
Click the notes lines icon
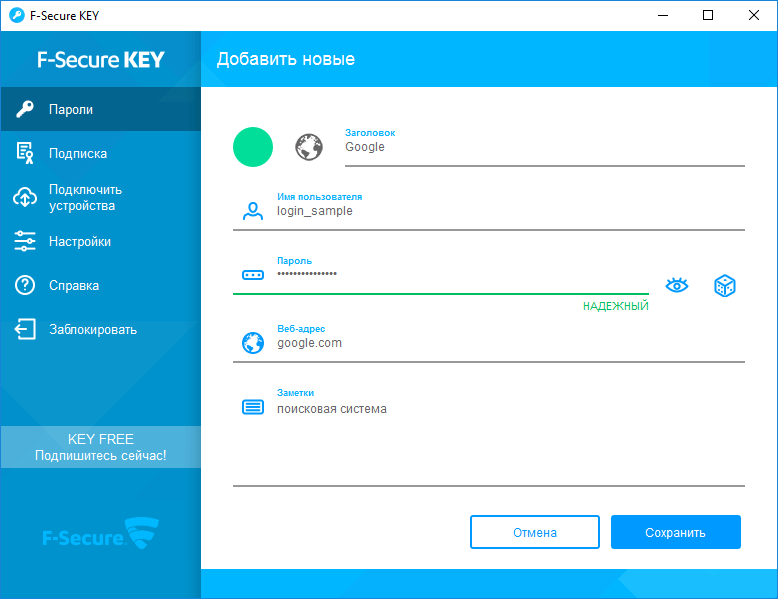coord(253,407)
